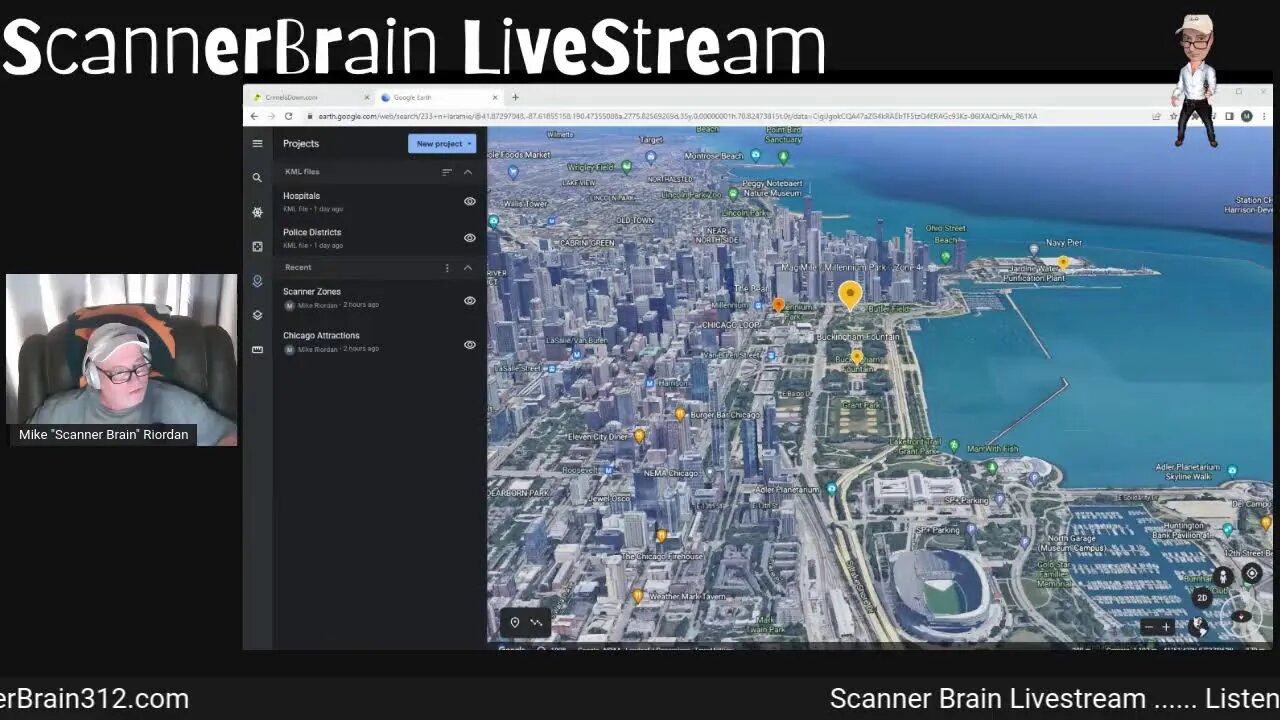Click the share icon in address bar
Viewport: 1280px width, 720px height.
pyautogui.click(x=1157, y=116)
